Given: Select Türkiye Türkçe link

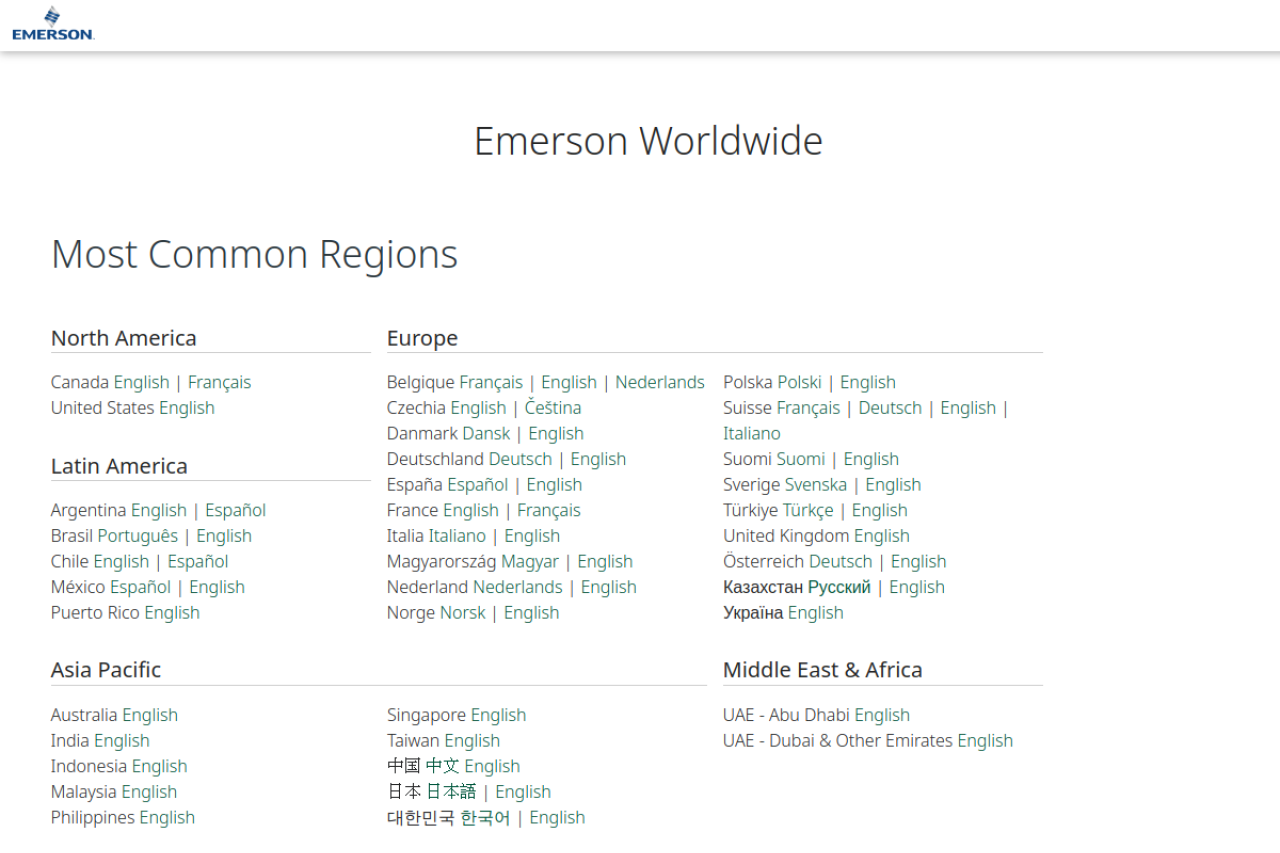Looking at the screenshot, I should tap(807, 510).
